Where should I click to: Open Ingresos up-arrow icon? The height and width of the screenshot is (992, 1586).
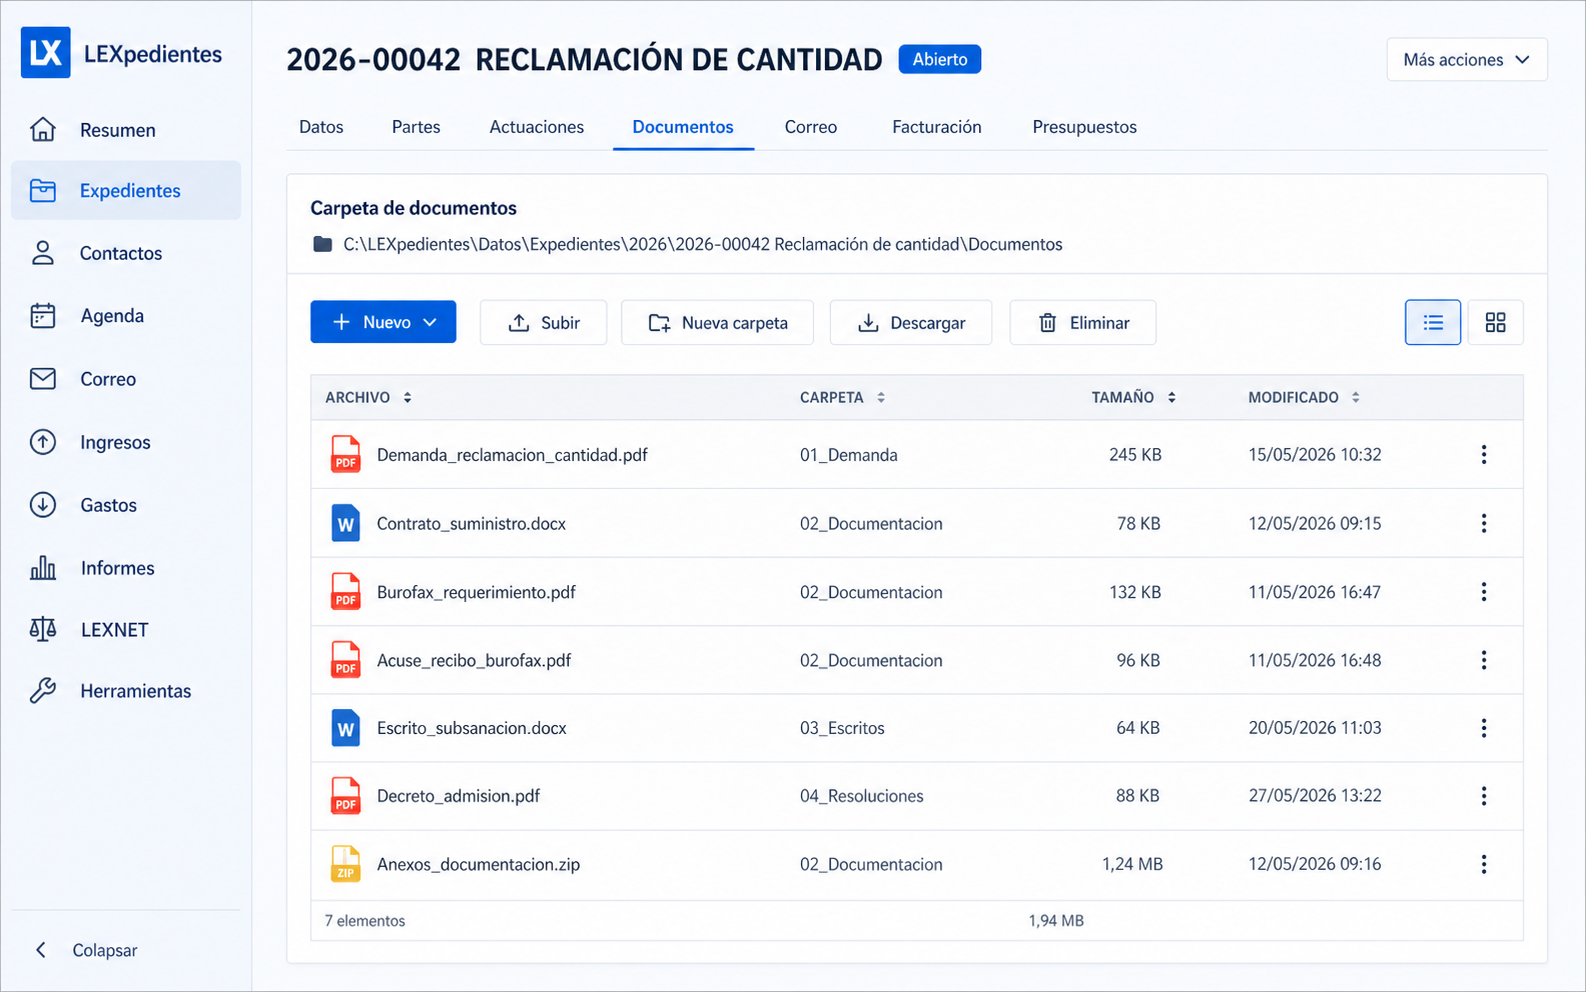(x=43, y=442)
